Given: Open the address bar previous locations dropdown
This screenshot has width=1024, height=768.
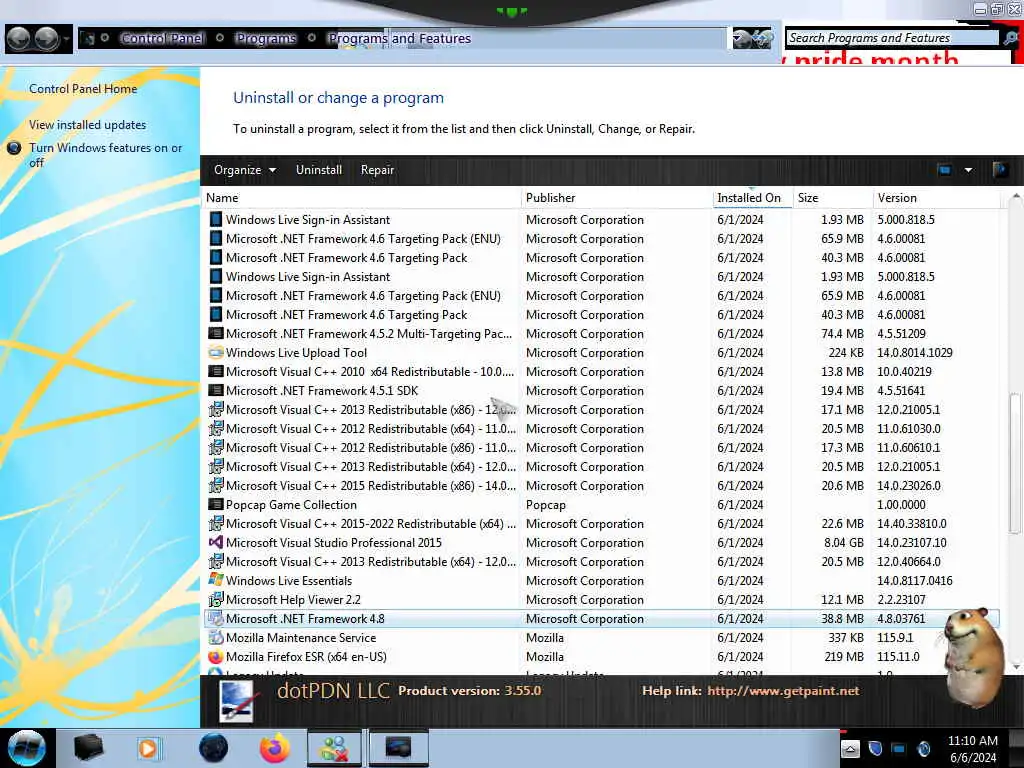Looking at the screenshot, I should click(739, 39).
